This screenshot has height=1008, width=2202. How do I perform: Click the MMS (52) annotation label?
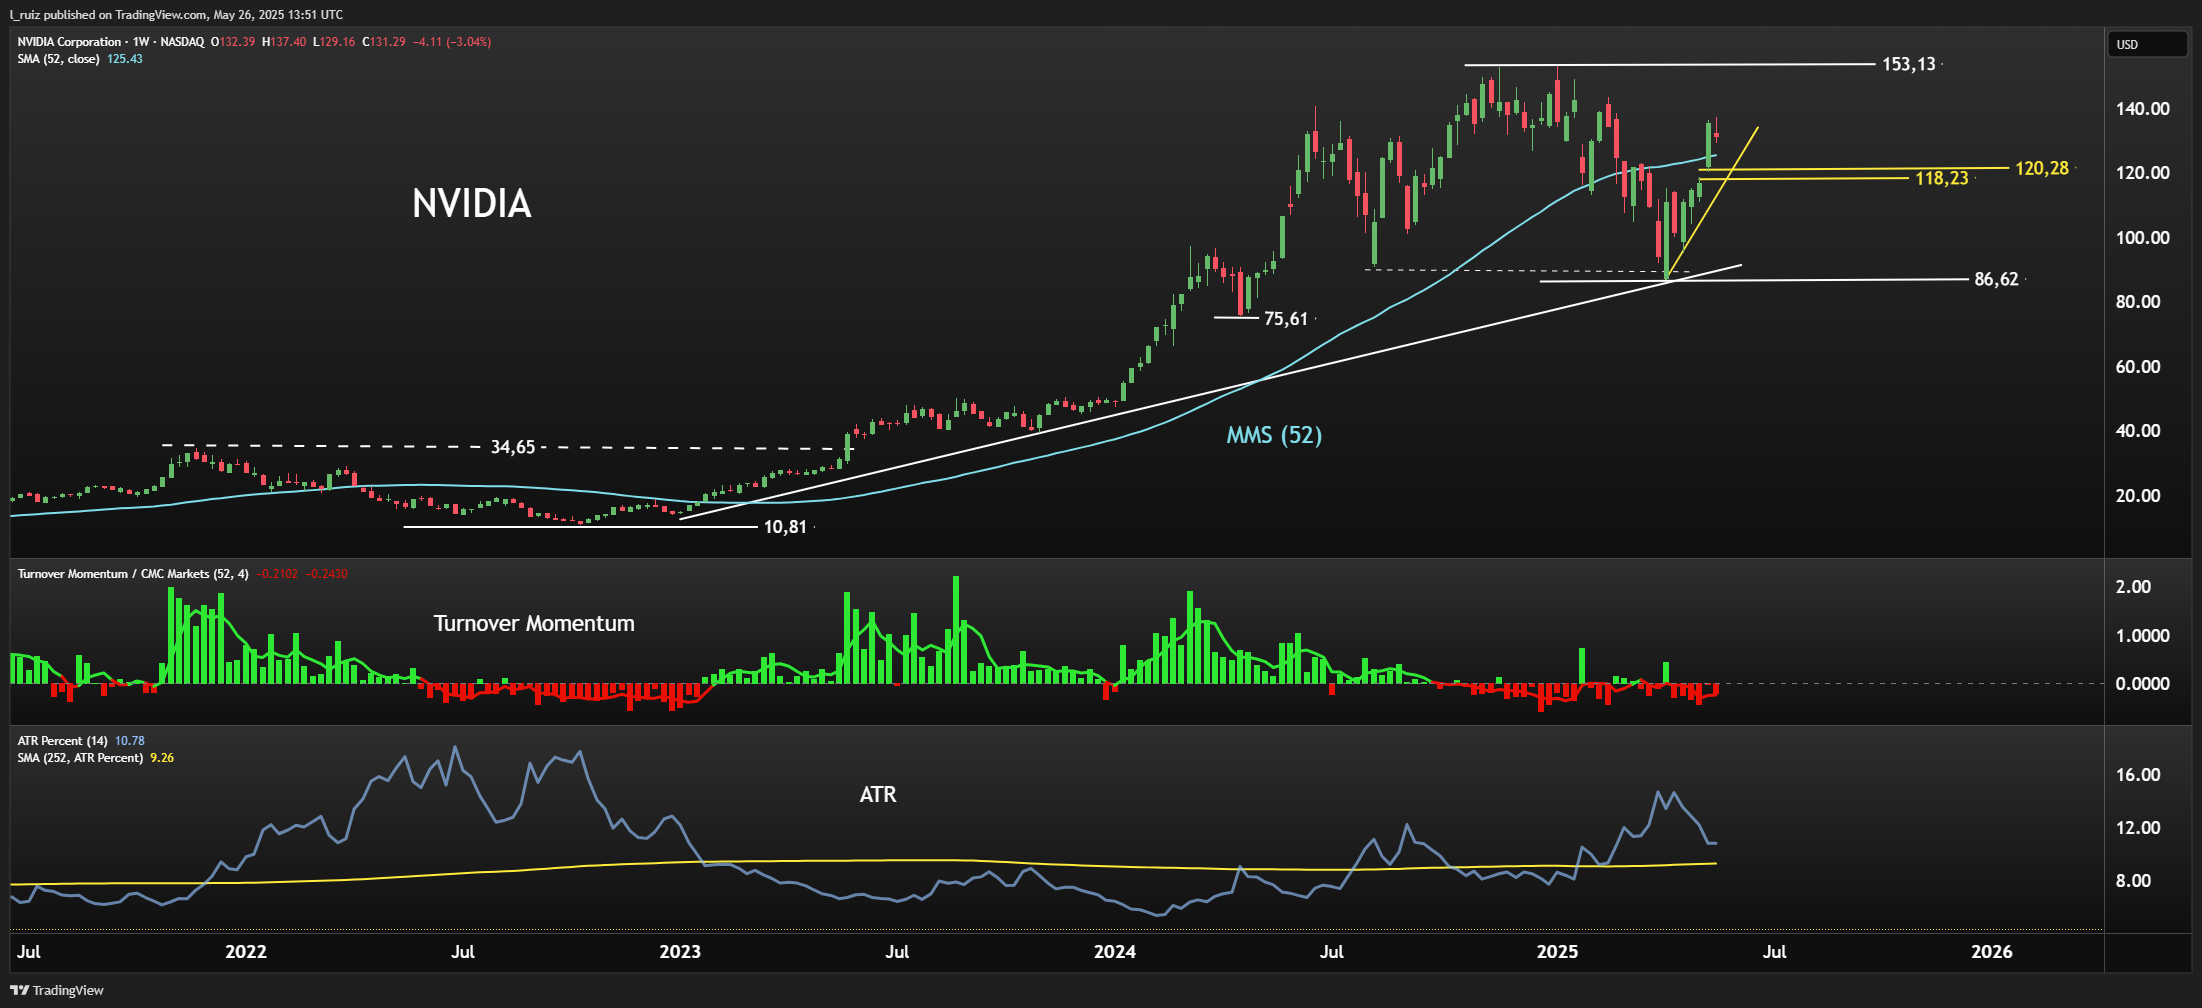(x=1274, y=435)
